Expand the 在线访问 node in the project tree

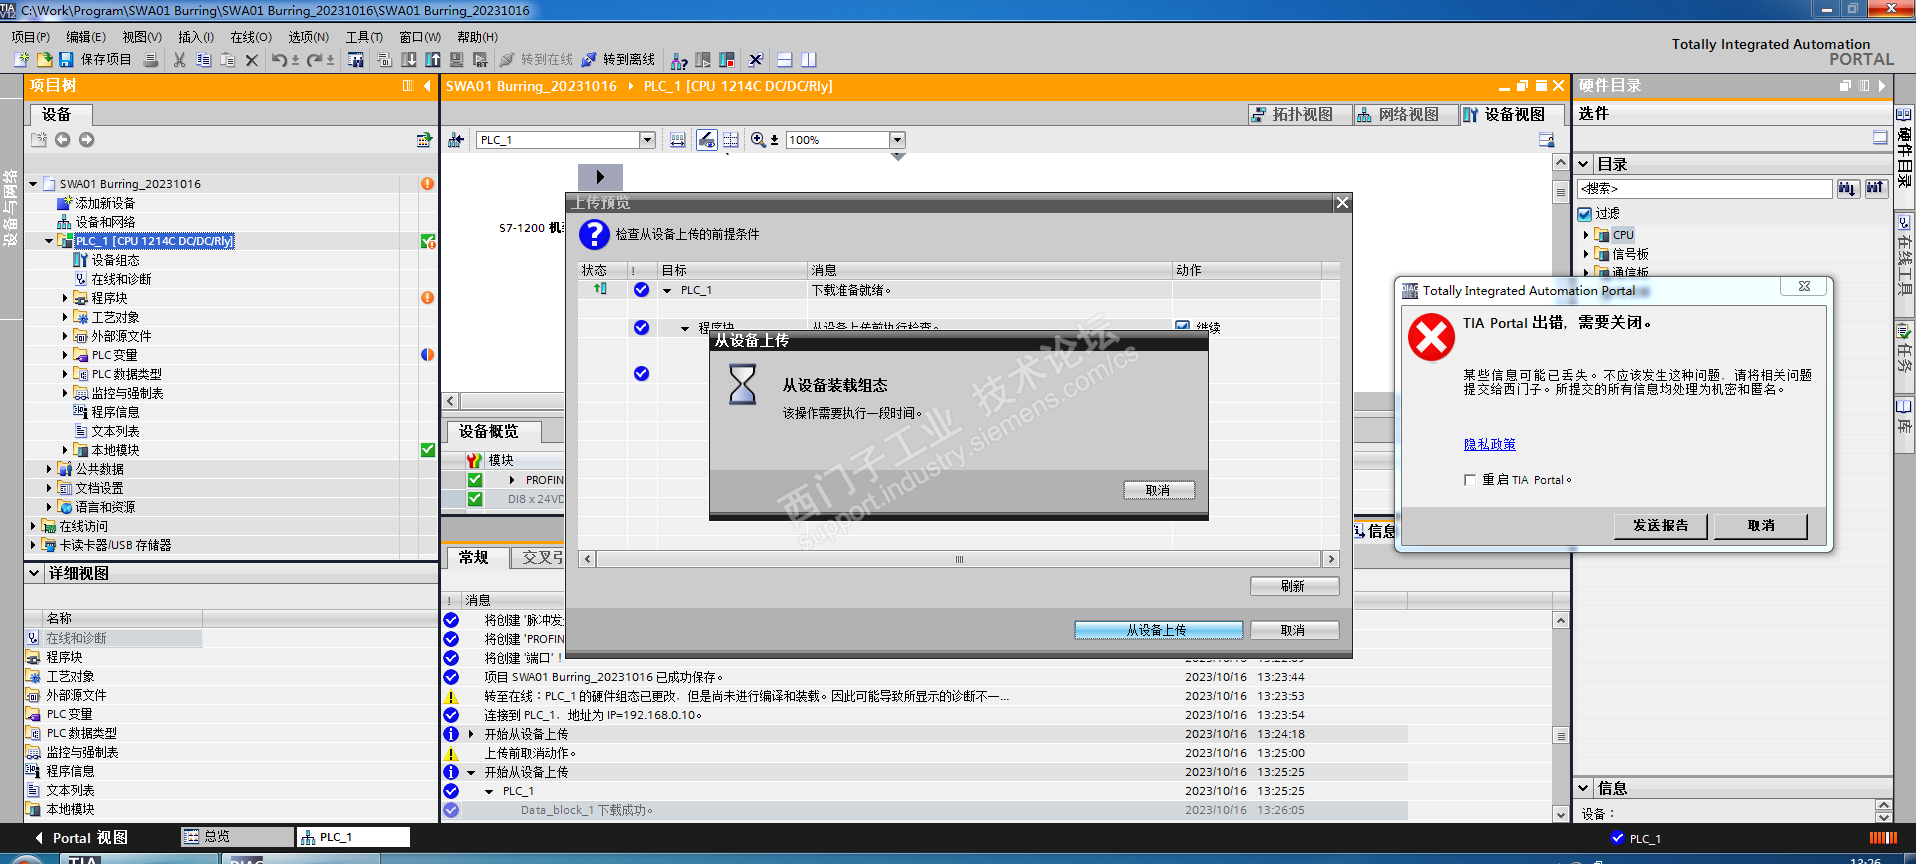click(33, 526)
